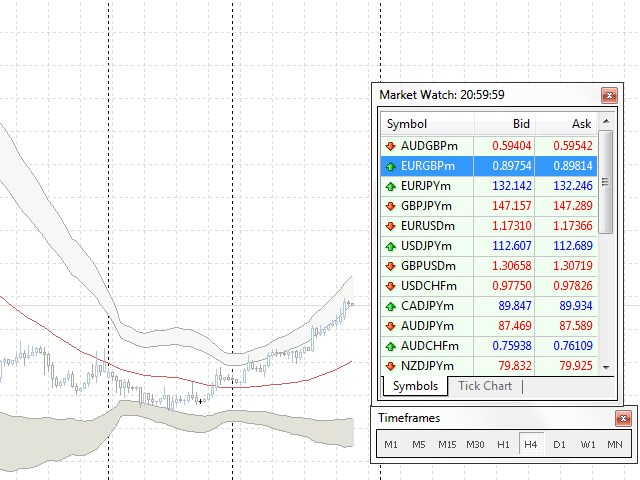The height and width of the screenshot is (480, 640).
Task: Activate the H4 timeframe button
Action: click(531, 444)
